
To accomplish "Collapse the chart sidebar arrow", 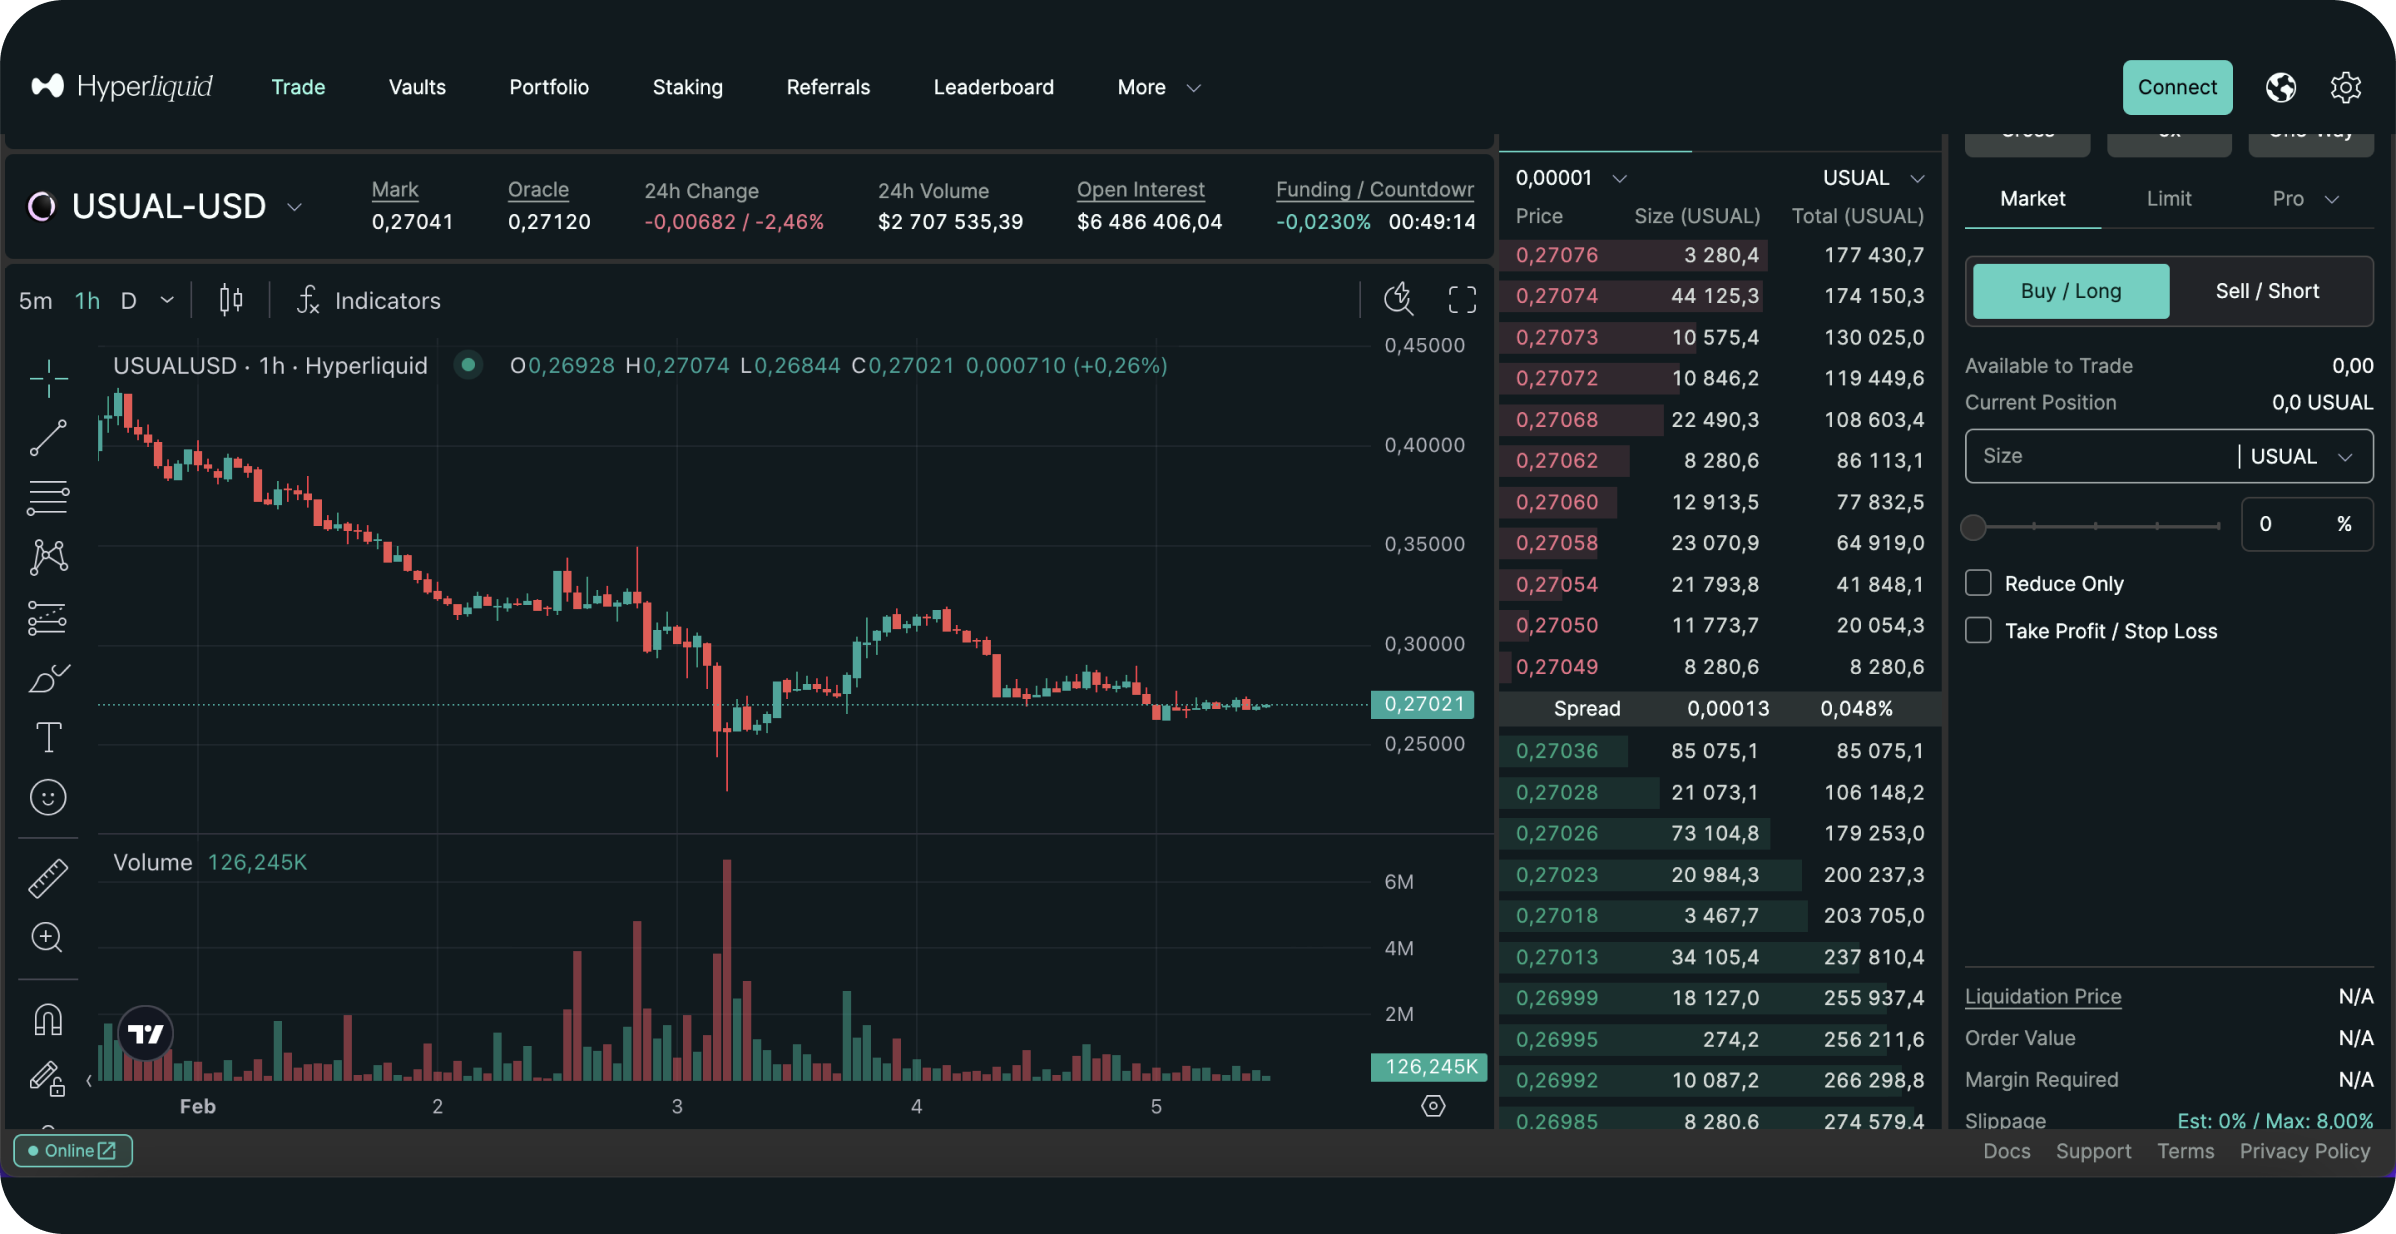I will point(89,1080).
